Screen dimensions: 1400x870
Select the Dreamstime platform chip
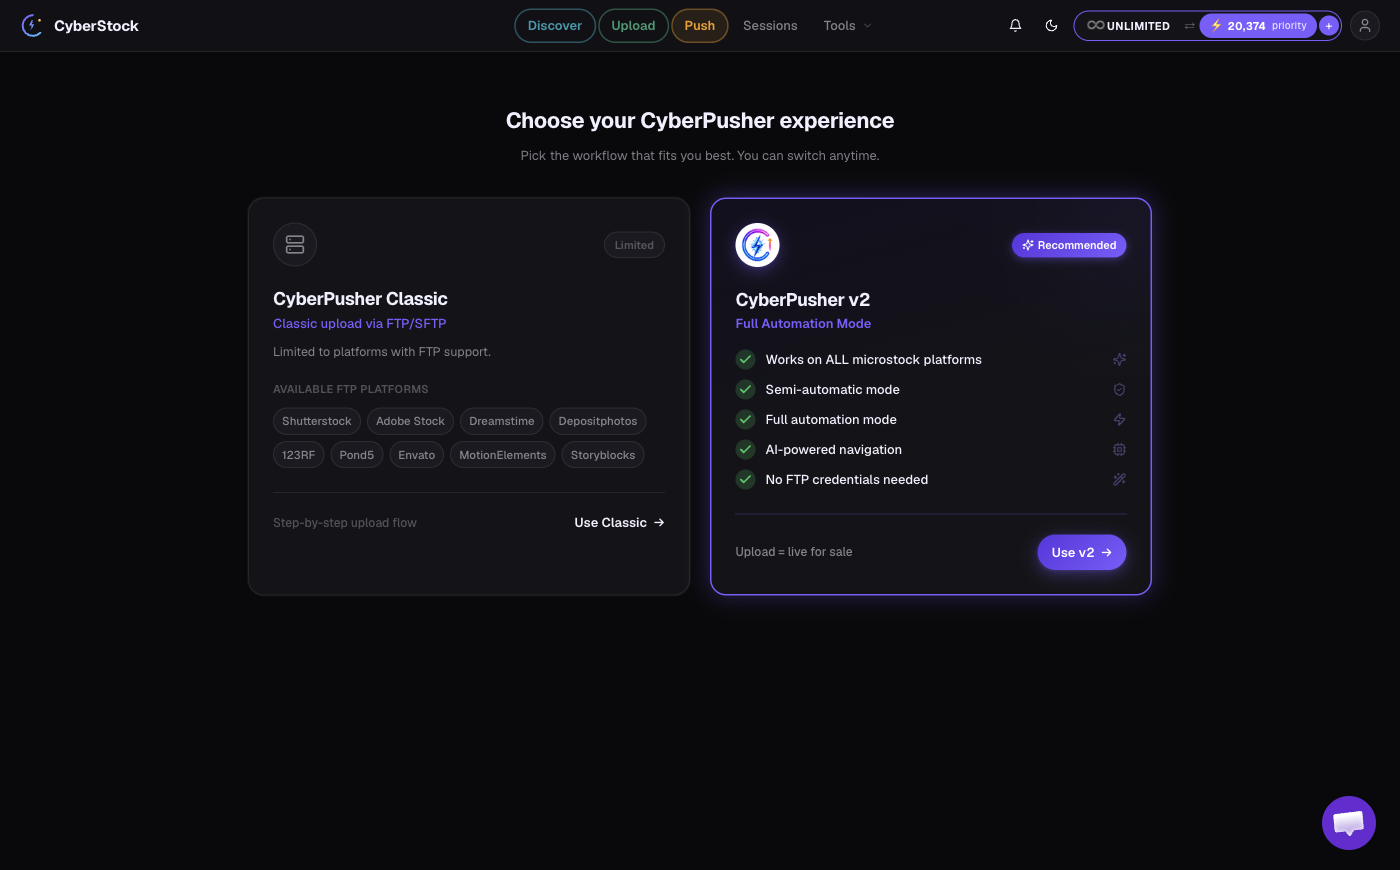[x=502, y=421]
